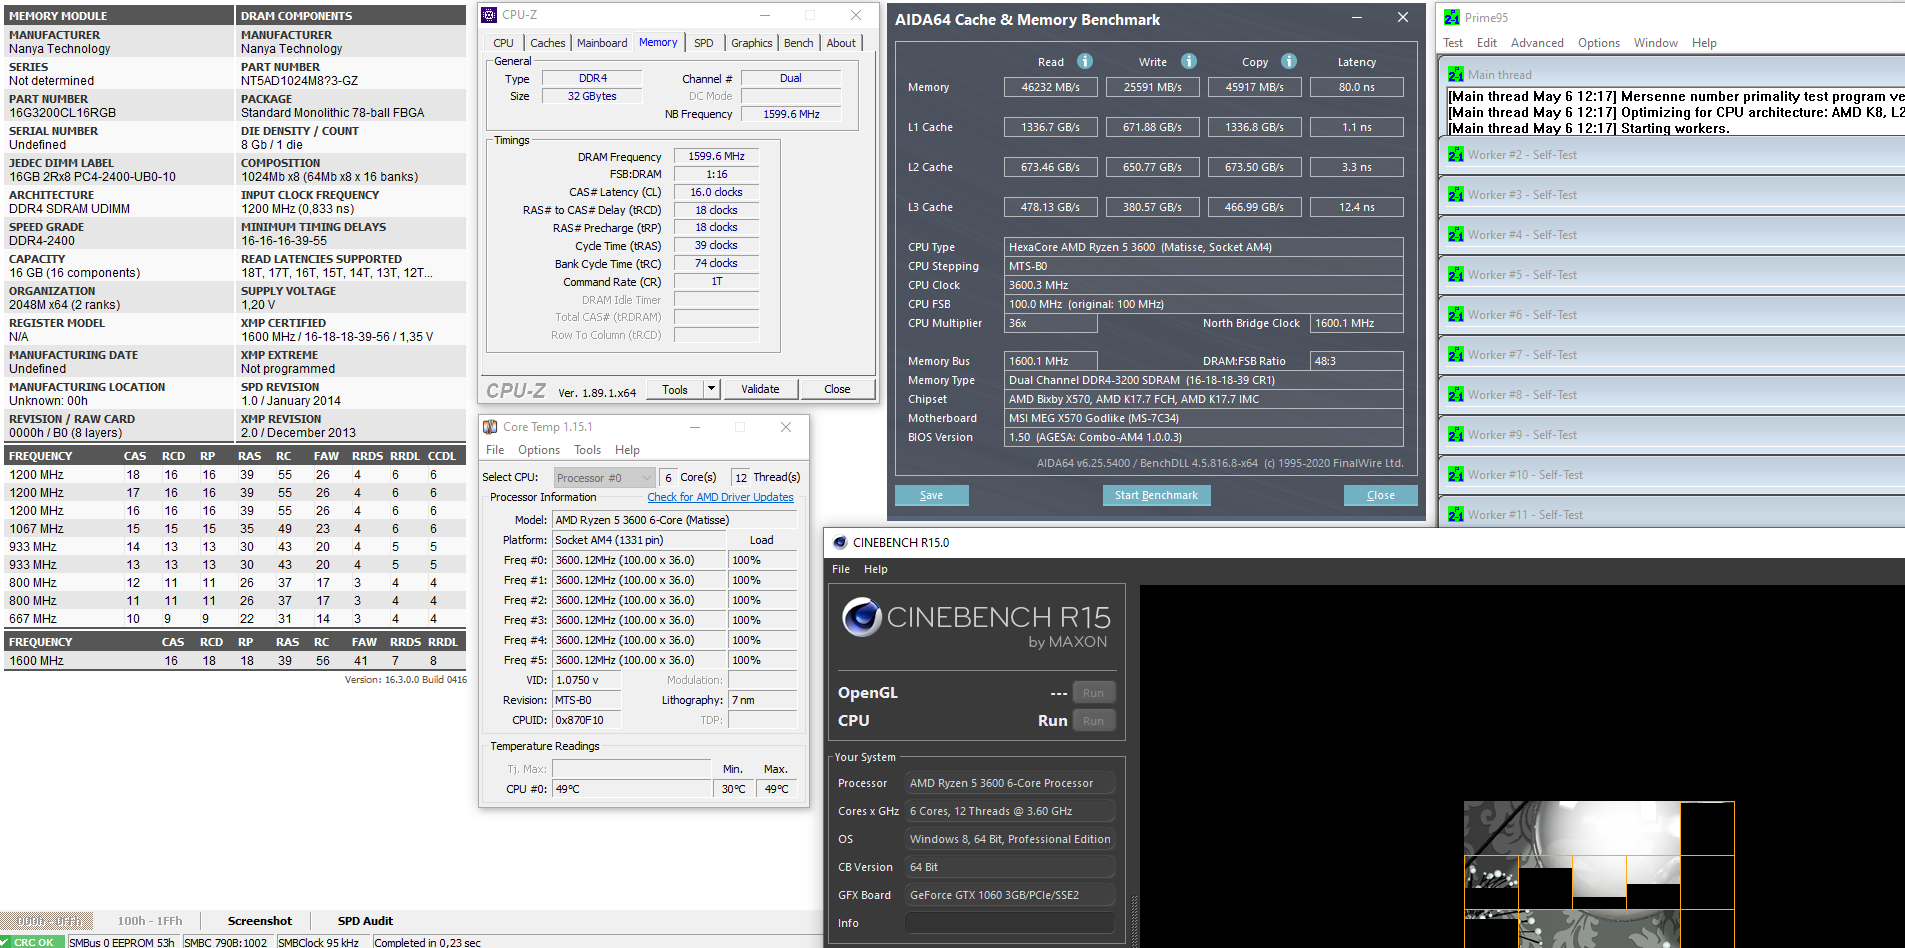The height and width of the screenshot is (948, 1905).
Task: Click the Validate button in CPU-Z
Action: tap(760, 389)
